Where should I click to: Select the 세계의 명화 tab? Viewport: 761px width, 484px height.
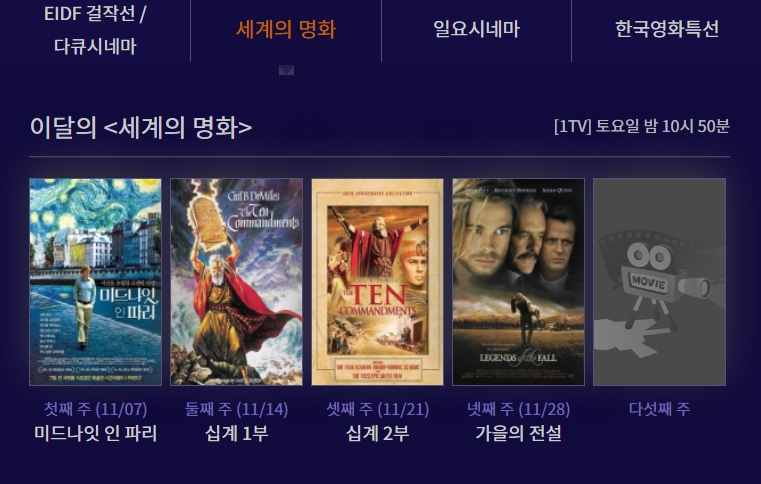pos(286,29)
